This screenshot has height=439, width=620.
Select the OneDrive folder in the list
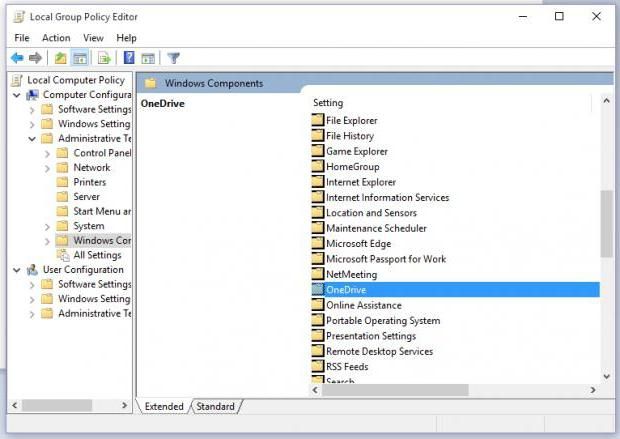[x=455, y=290]
